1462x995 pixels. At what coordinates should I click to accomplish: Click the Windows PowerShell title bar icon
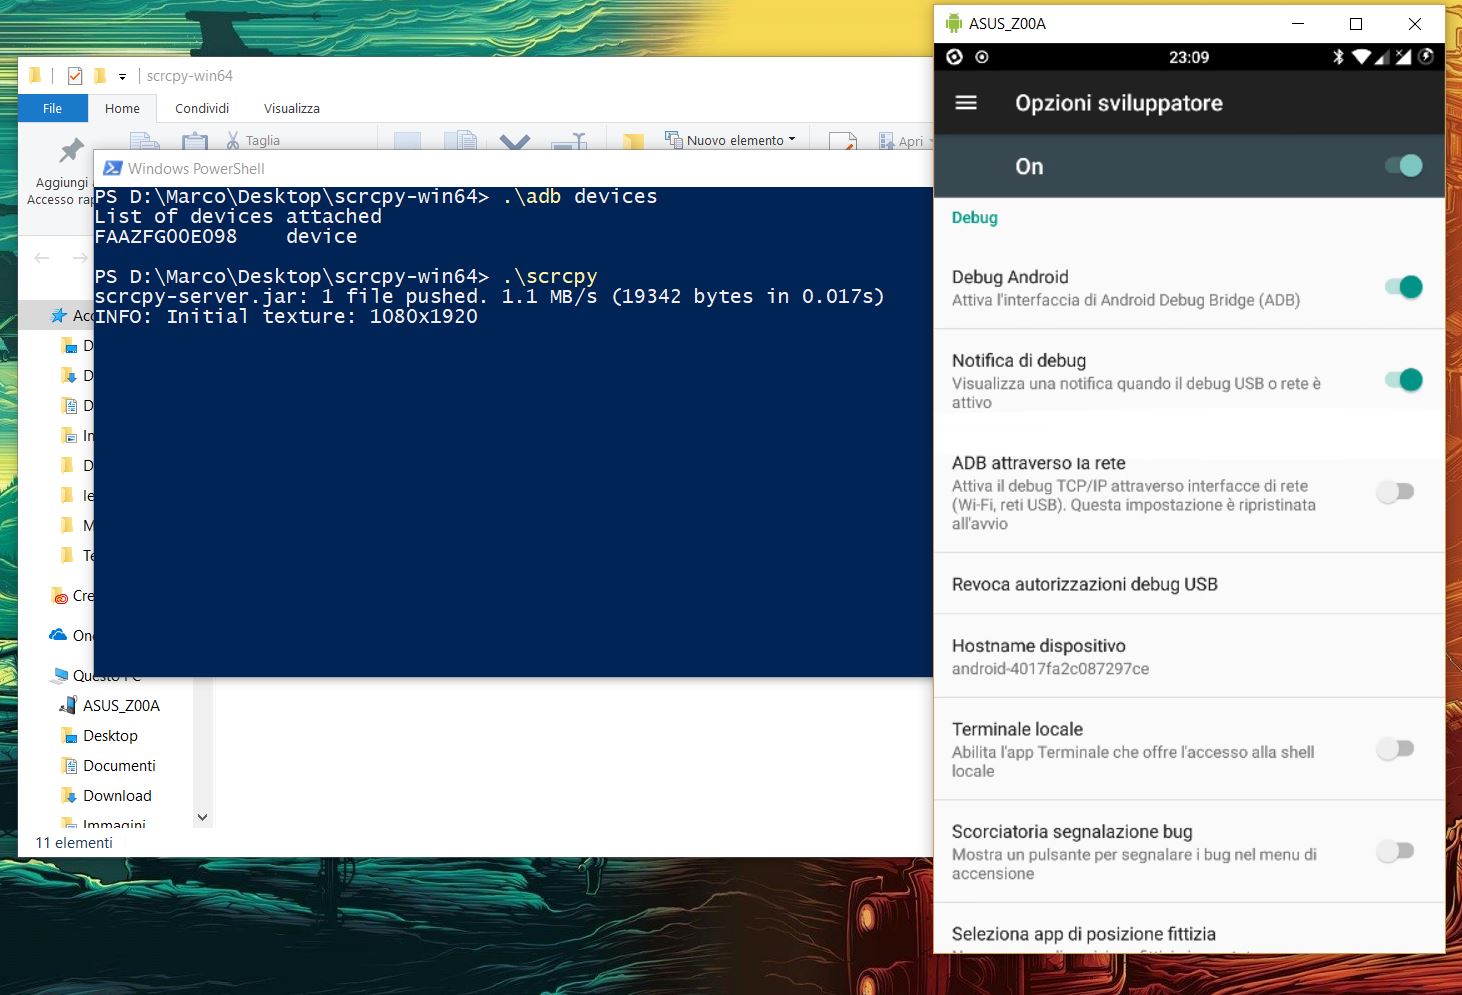point(113,168)
